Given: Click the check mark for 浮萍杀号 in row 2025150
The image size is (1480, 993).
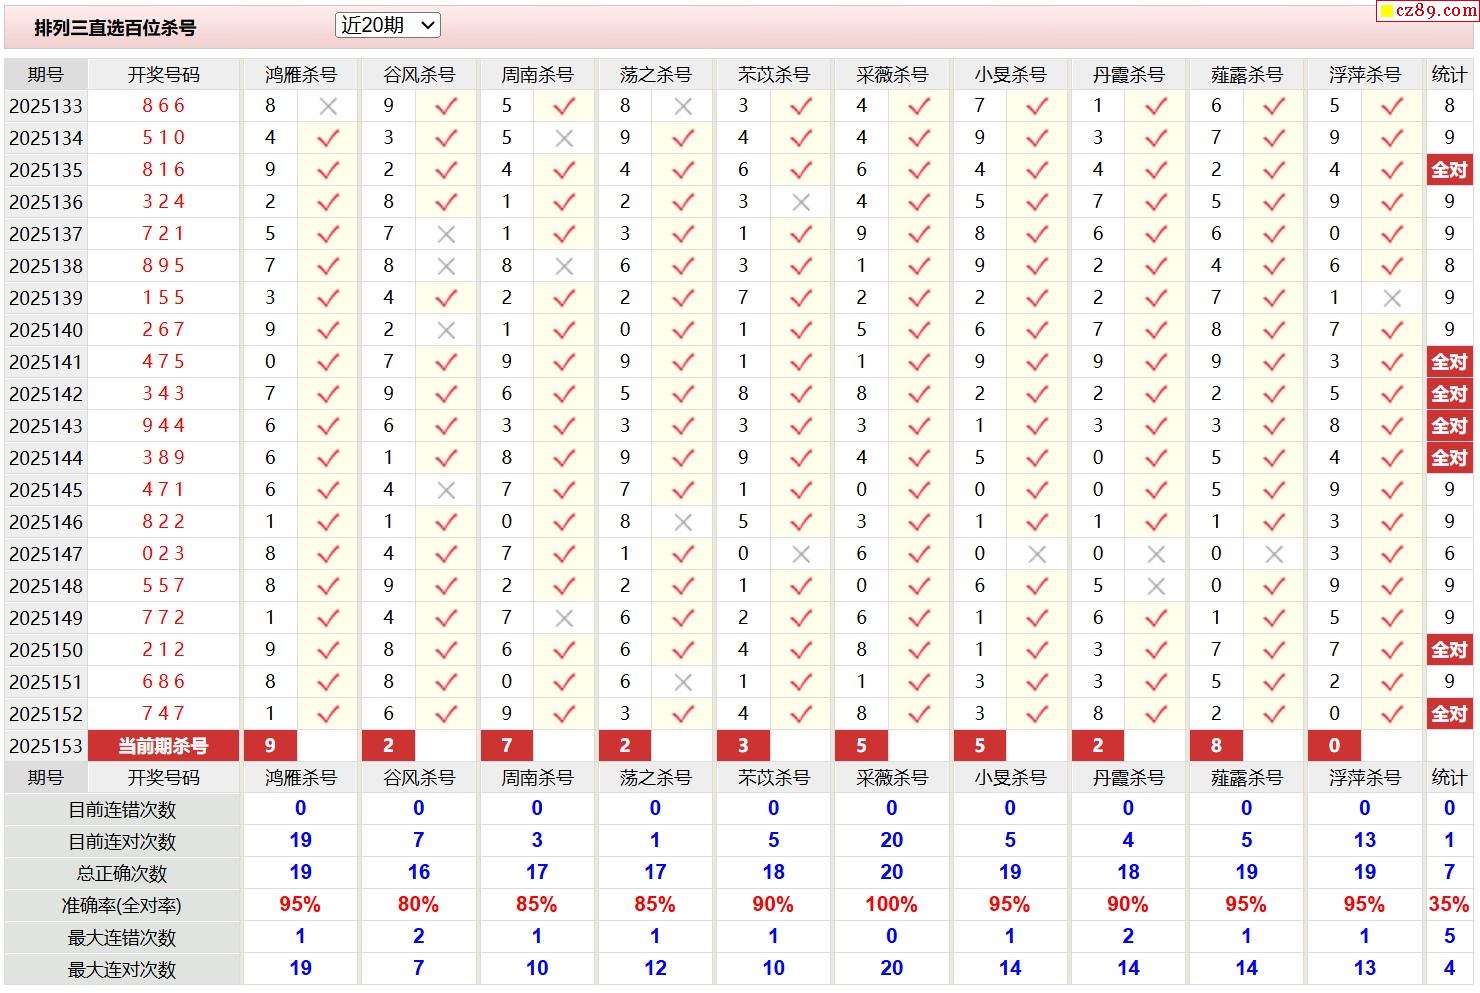Looking at the screenshot, I should (1392, 650).
